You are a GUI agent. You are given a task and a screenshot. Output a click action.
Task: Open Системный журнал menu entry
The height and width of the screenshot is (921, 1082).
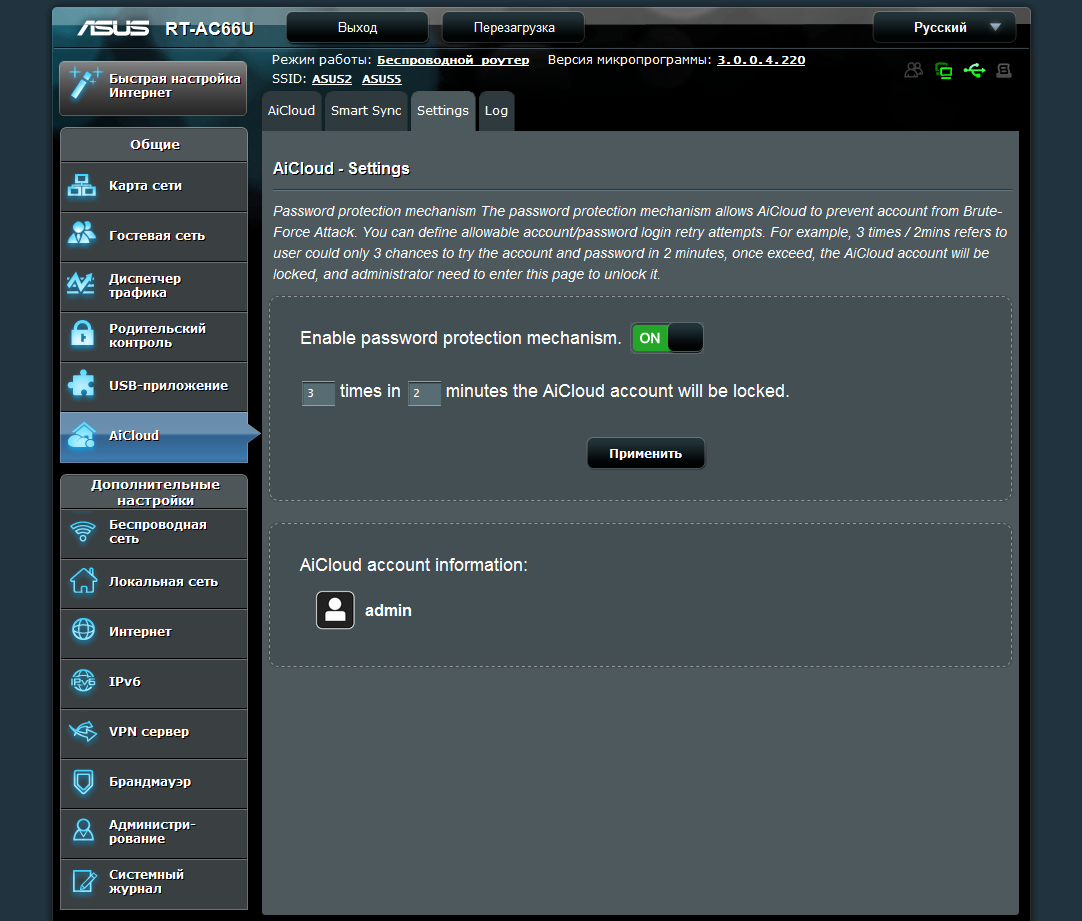coord(154,884)
